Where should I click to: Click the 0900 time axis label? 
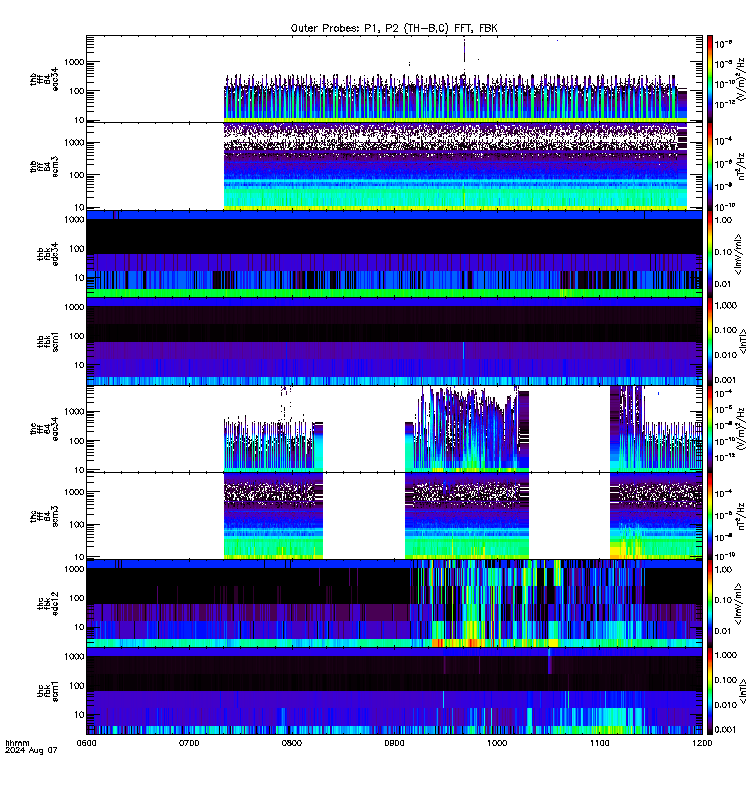[x=394, y=743]
